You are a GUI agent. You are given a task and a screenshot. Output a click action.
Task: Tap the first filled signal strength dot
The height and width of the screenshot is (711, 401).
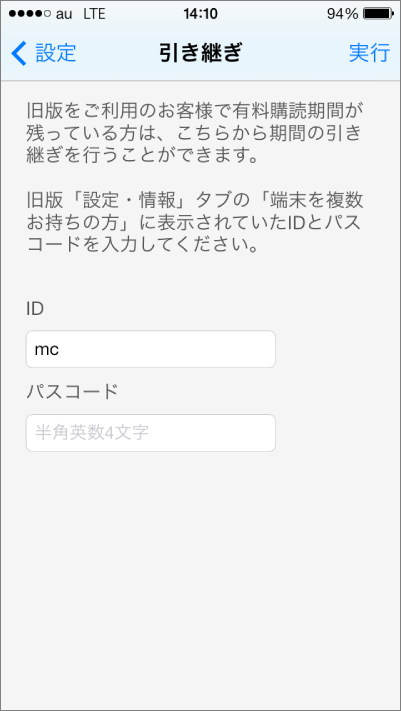[12, 14]
